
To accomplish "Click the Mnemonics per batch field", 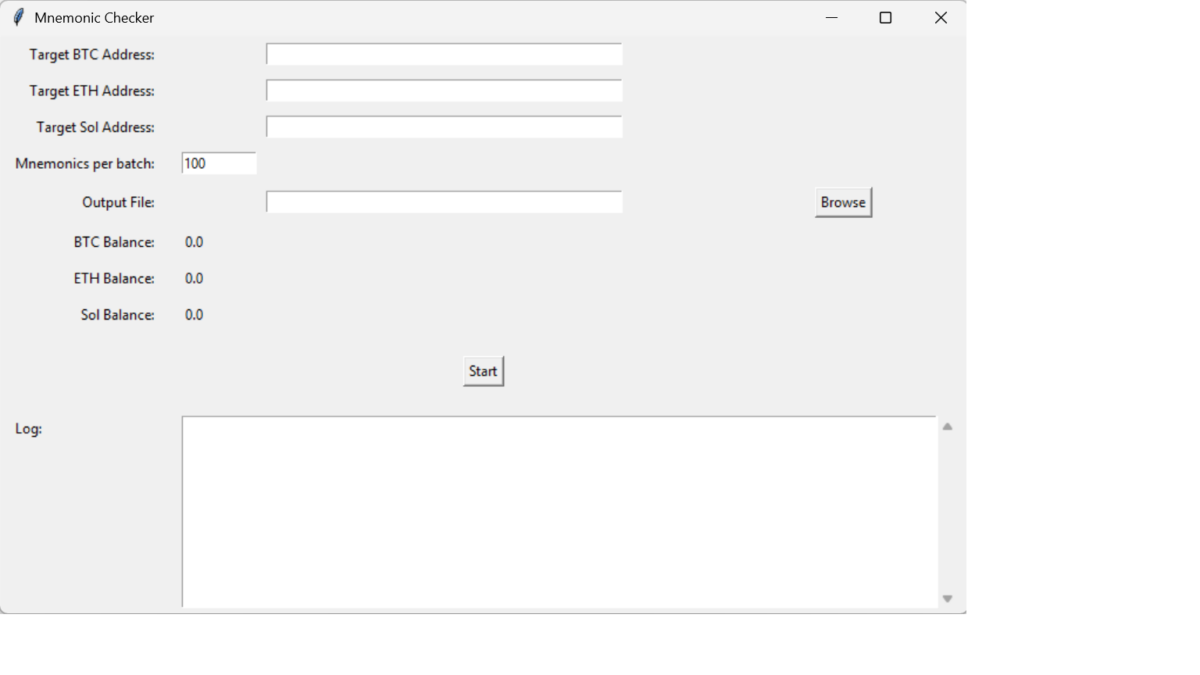I will point(219,163).
